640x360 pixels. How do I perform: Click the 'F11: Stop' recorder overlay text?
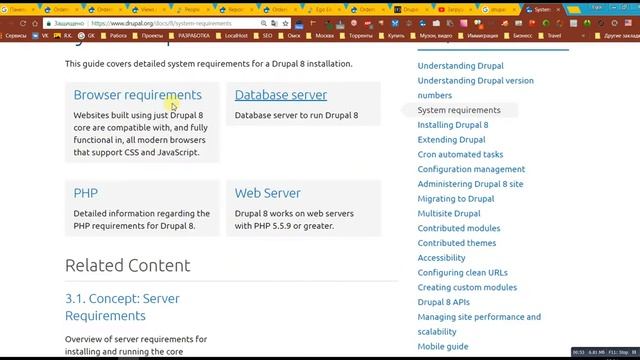click(x=619, y=352)
